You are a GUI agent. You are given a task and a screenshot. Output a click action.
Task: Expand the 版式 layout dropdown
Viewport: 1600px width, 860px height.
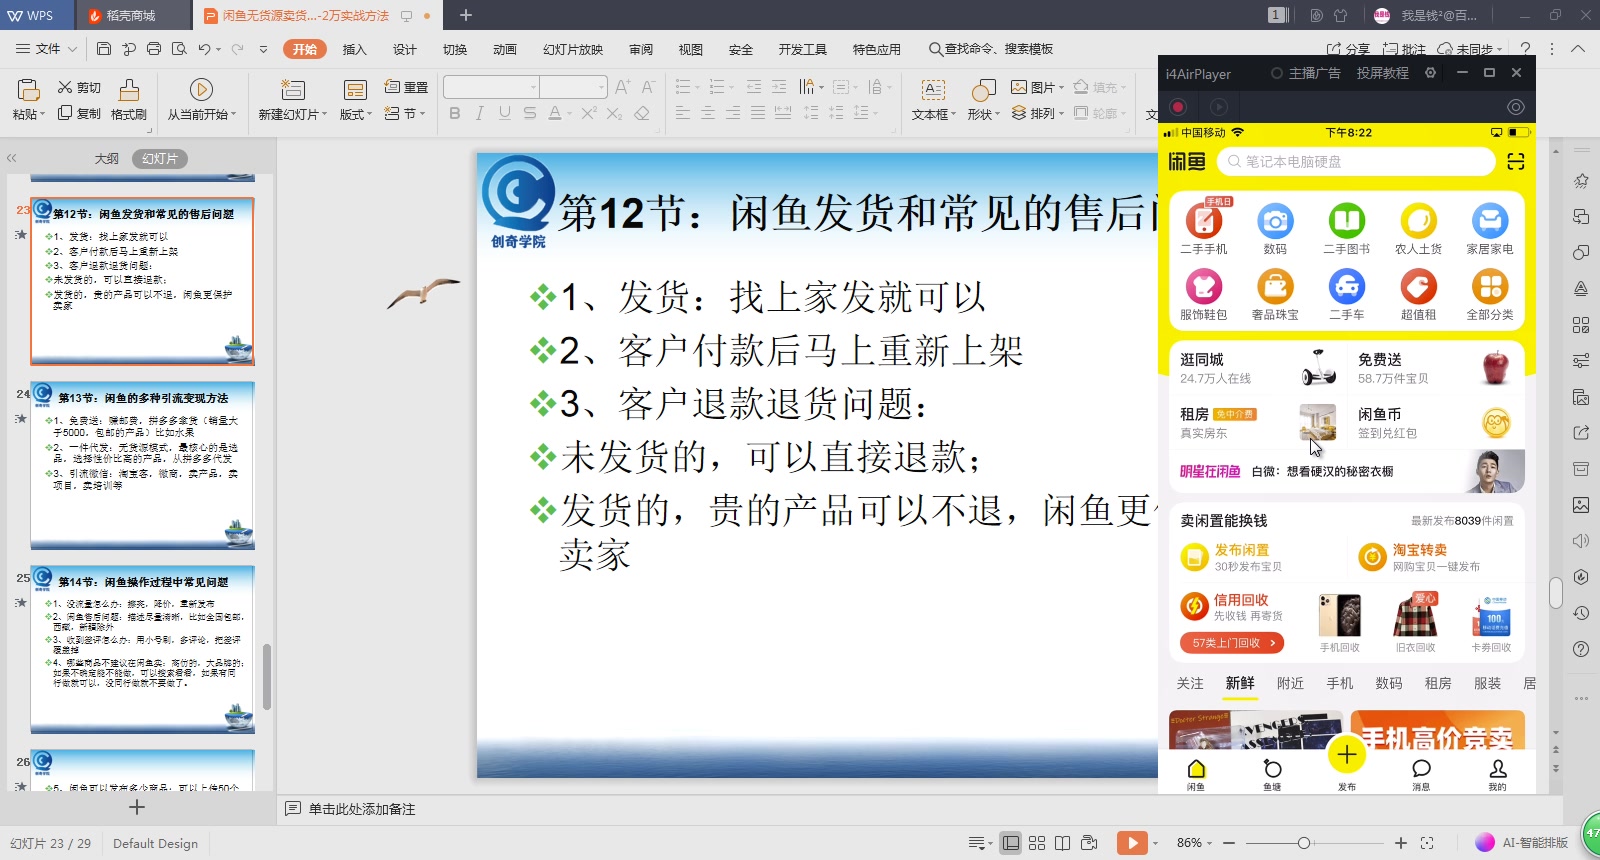click(x=369, y=115)
